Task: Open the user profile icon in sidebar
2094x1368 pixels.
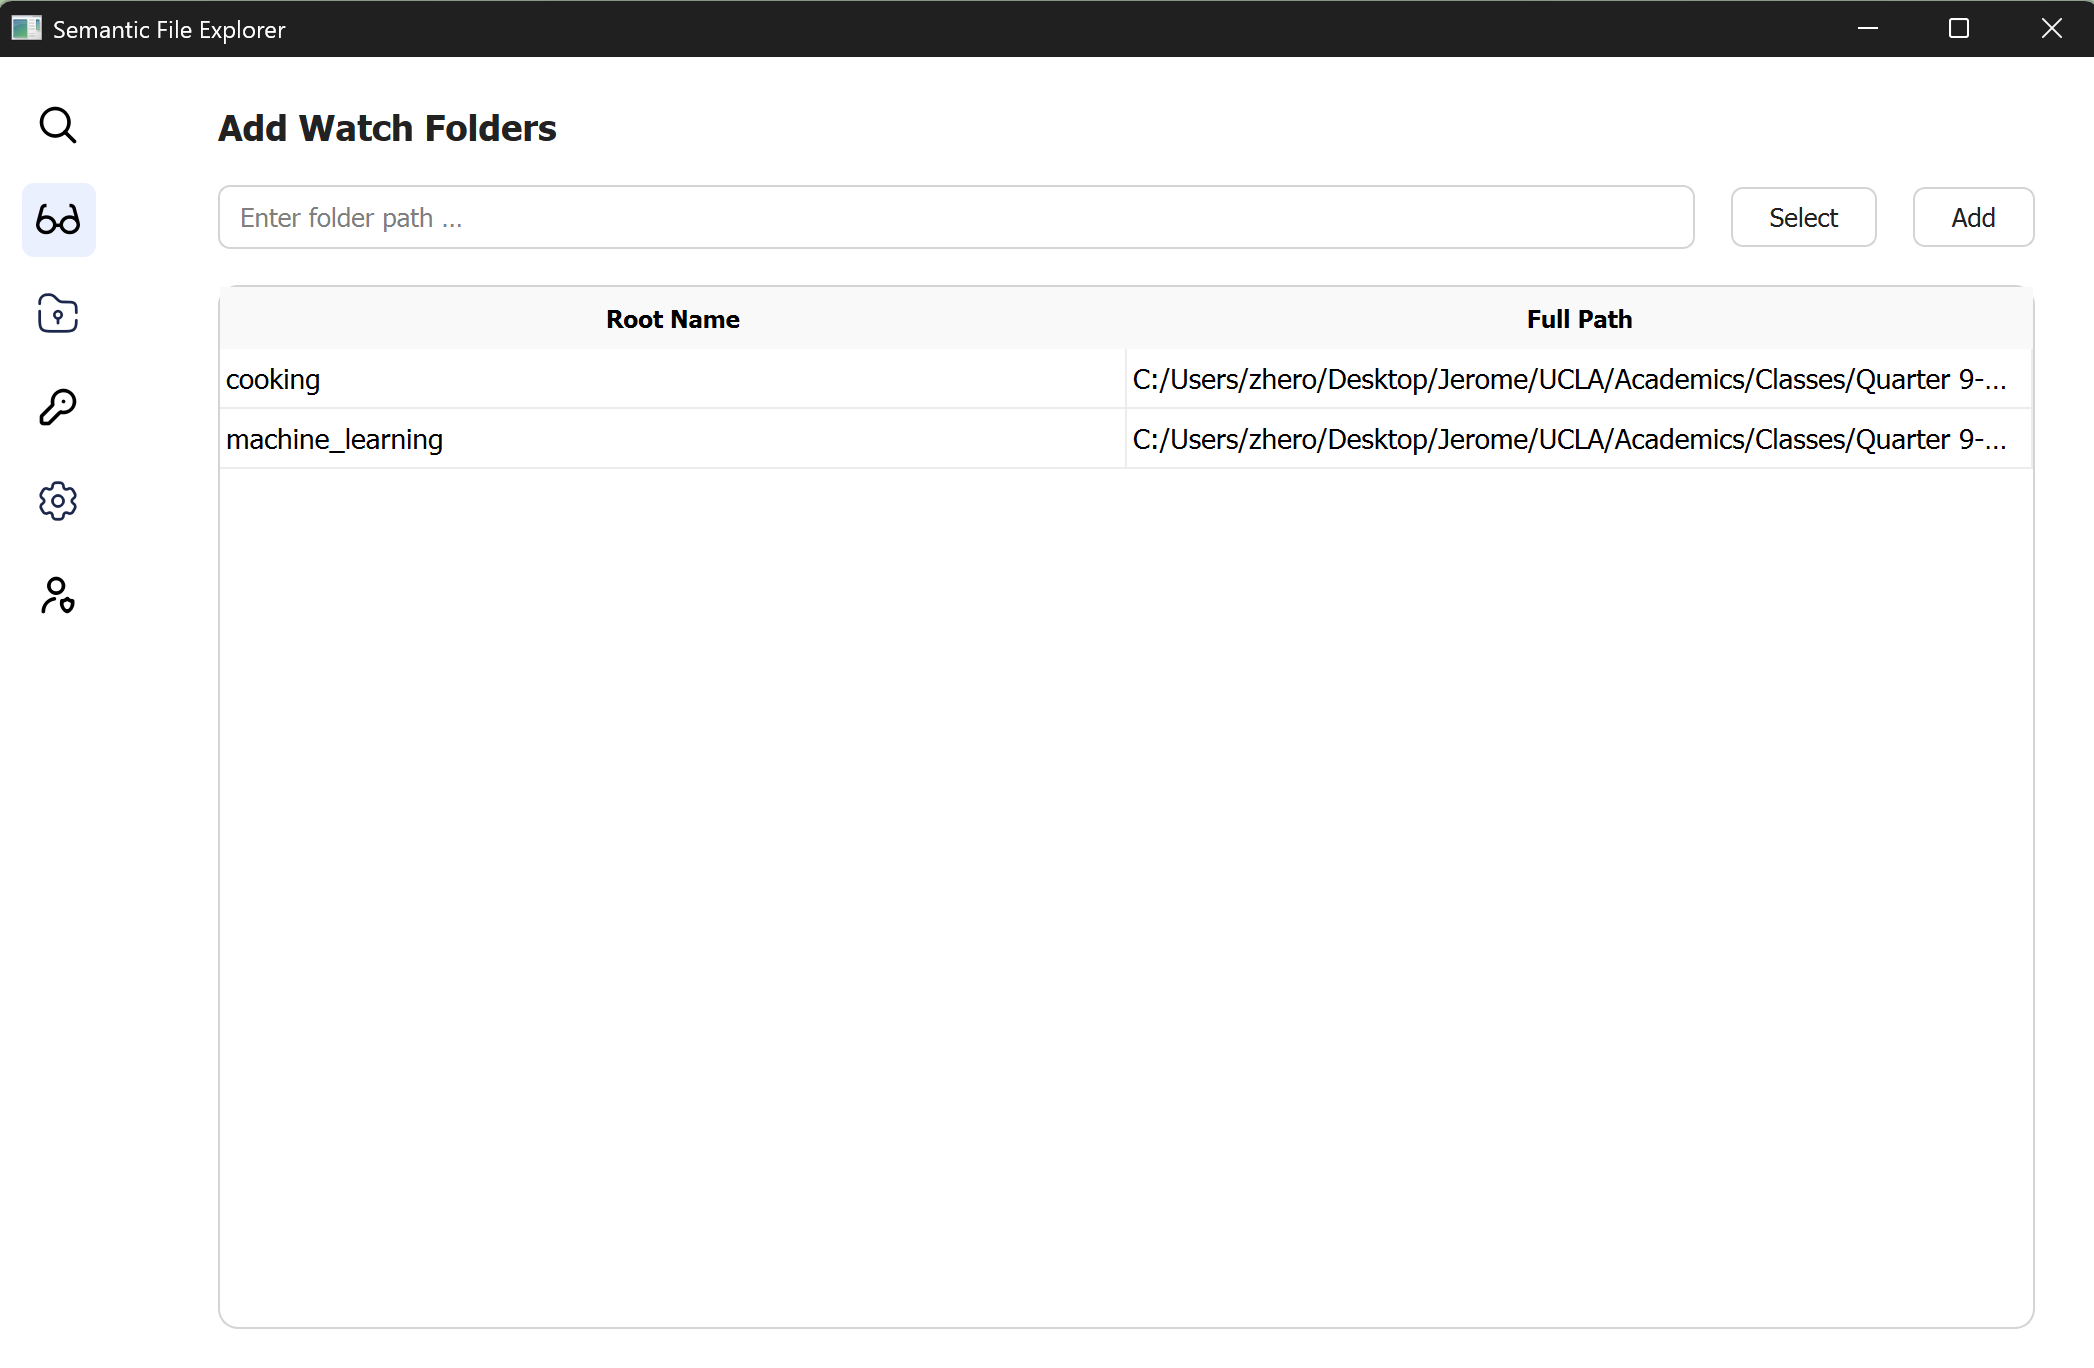Action: pyautogui.click(x=58, y=595)
